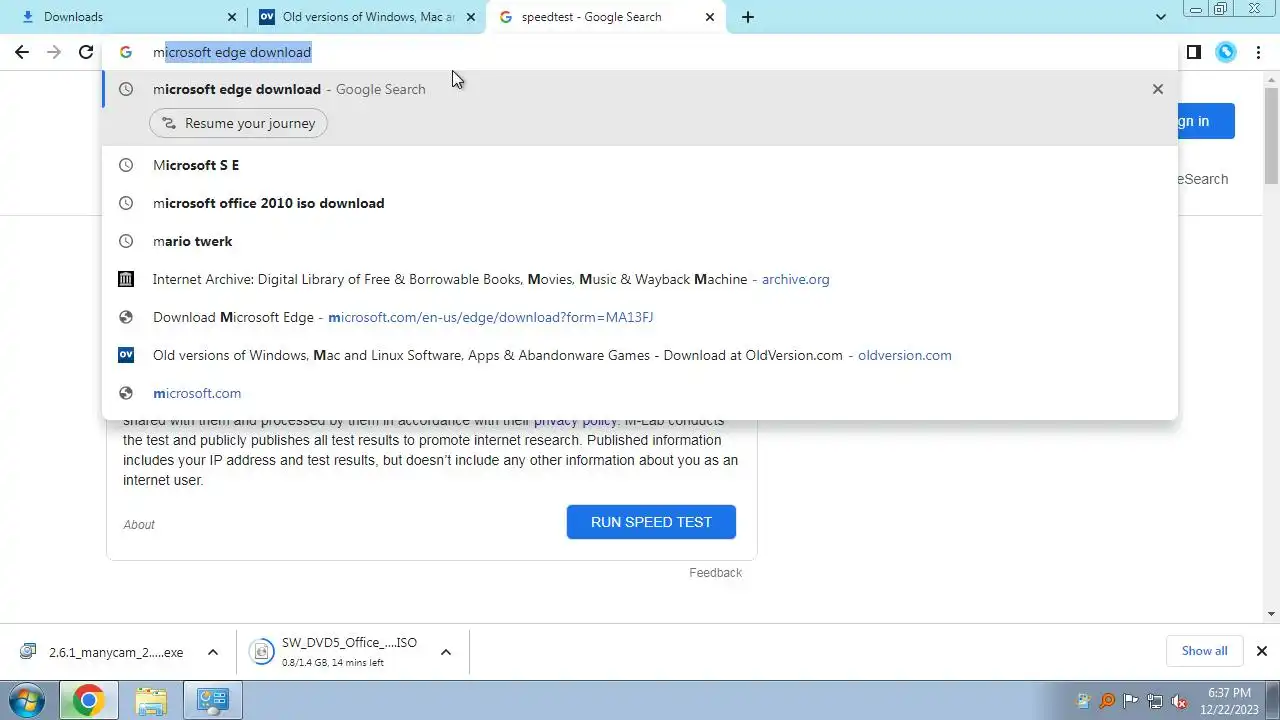Select microsoft edge download search suggestion

click(x=640, y=89)
